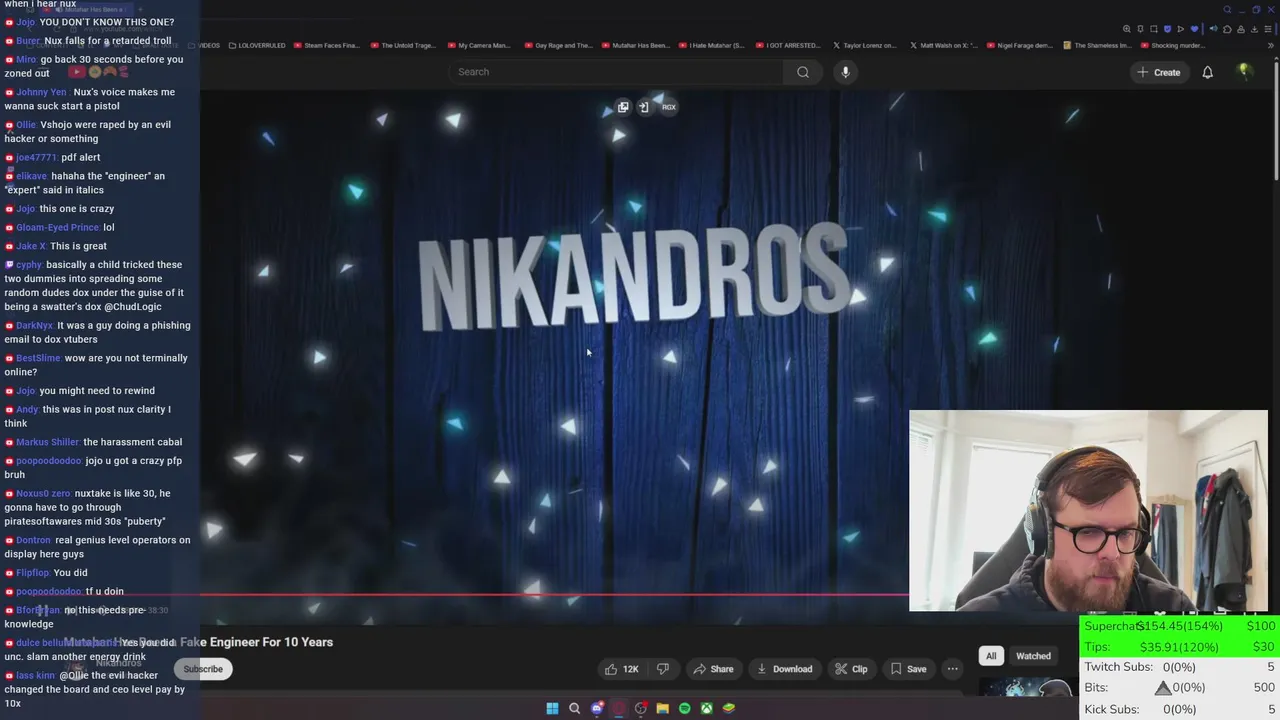Take a snapshot with the browser capture icon
This screenshot has width=1280, height=720.
point(1154,29)
